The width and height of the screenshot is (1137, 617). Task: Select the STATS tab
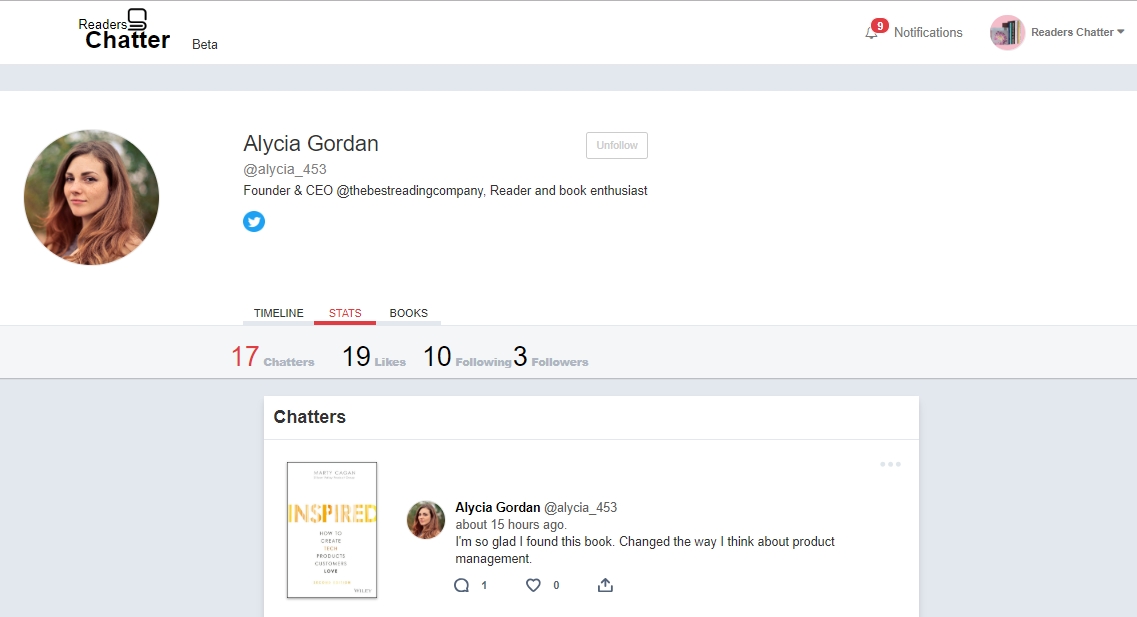click(x=344, y=313)
